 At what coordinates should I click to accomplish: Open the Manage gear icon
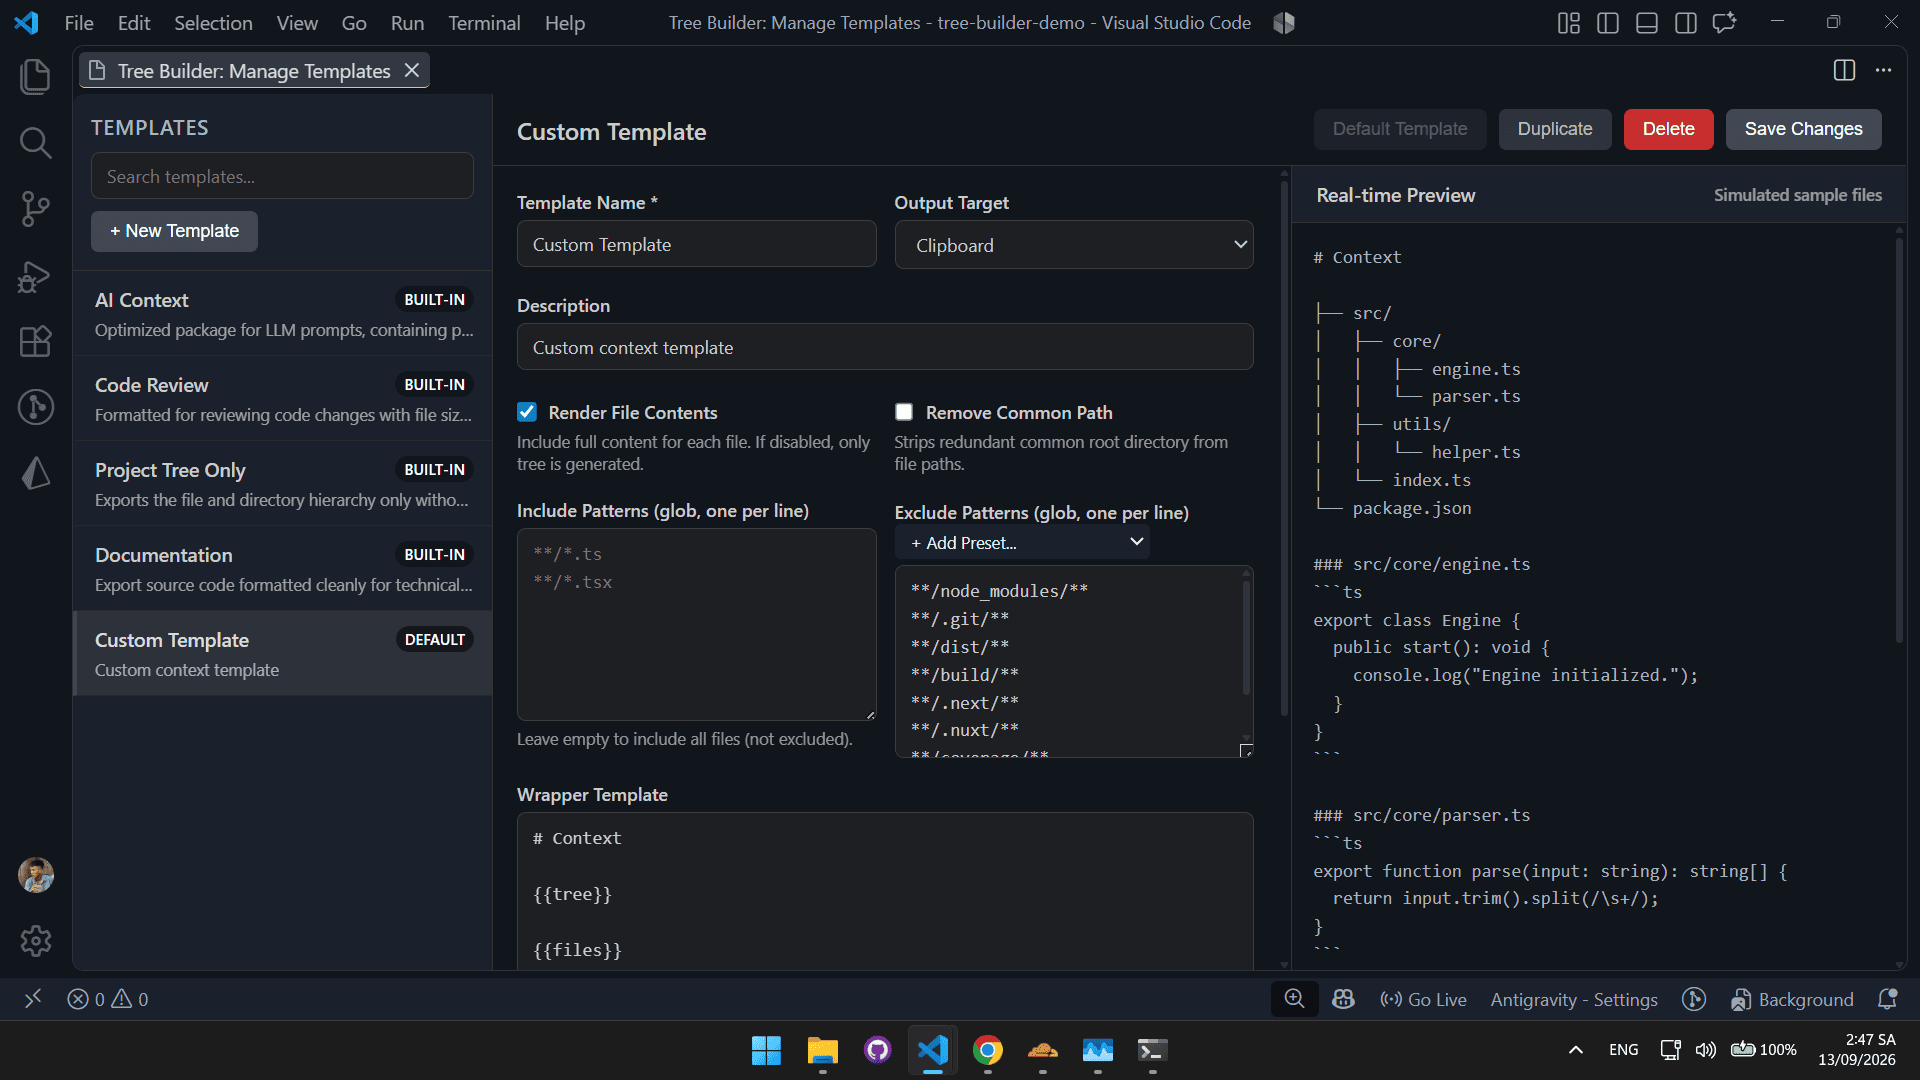click(35, 941)
